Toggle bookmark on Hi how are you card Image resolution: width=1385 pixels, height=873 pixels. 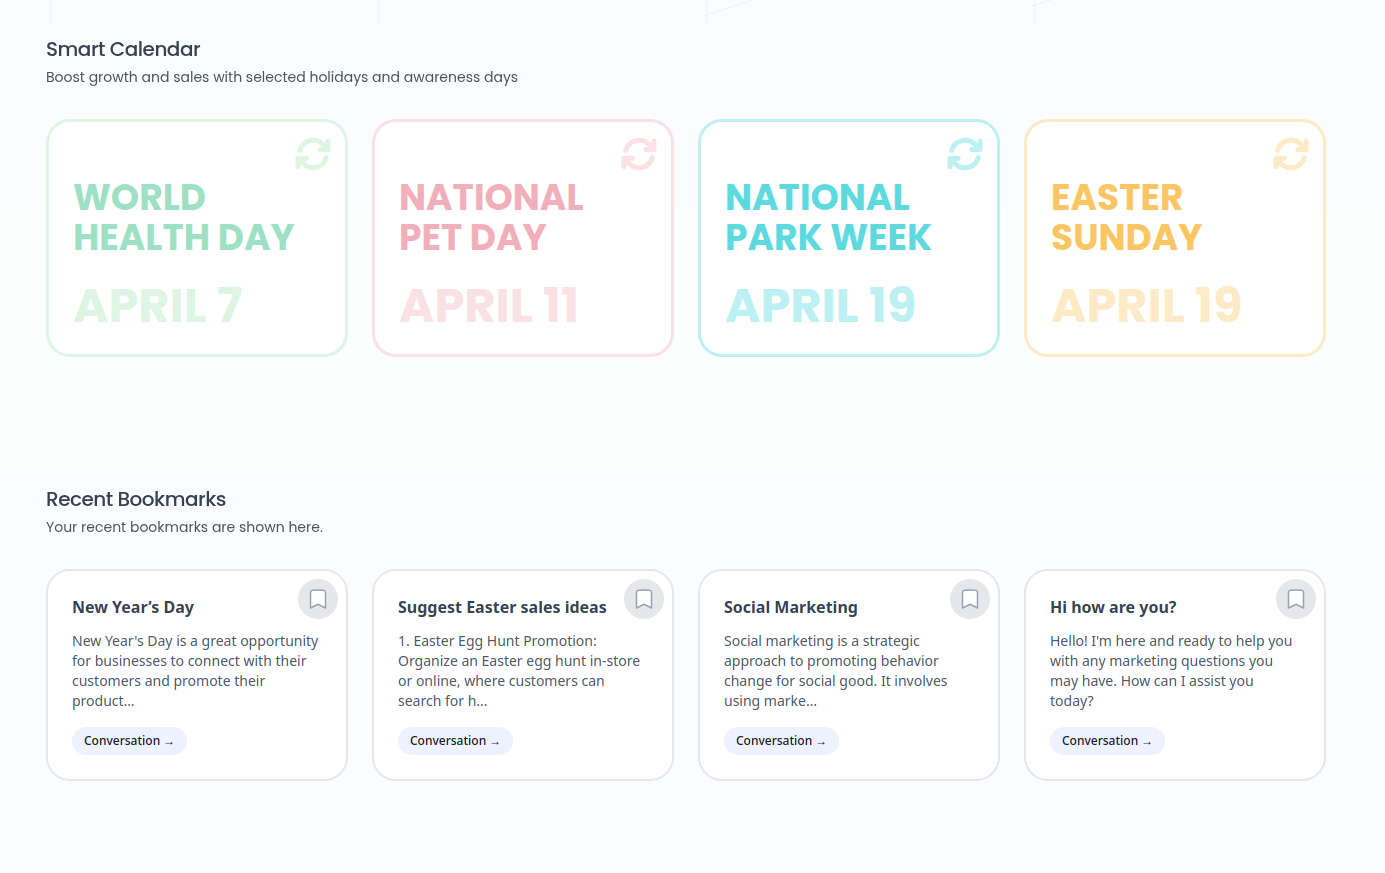tap(1296, 599)
